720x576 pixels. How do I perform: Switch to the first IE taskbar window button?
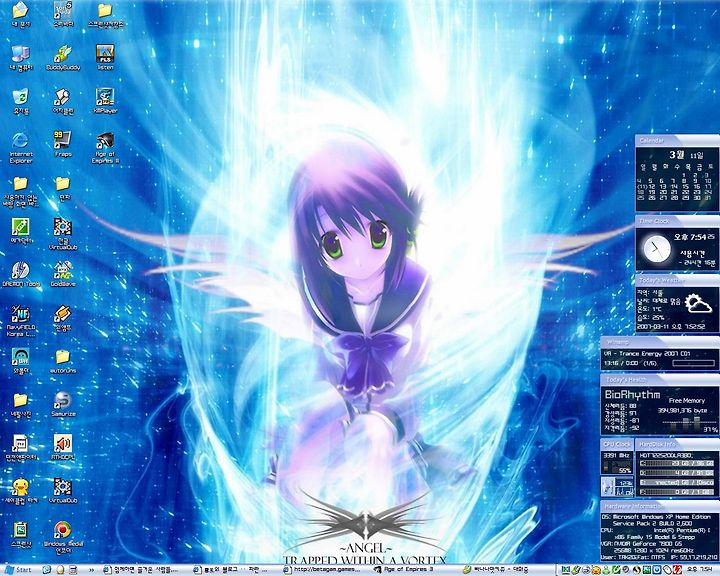143,570
